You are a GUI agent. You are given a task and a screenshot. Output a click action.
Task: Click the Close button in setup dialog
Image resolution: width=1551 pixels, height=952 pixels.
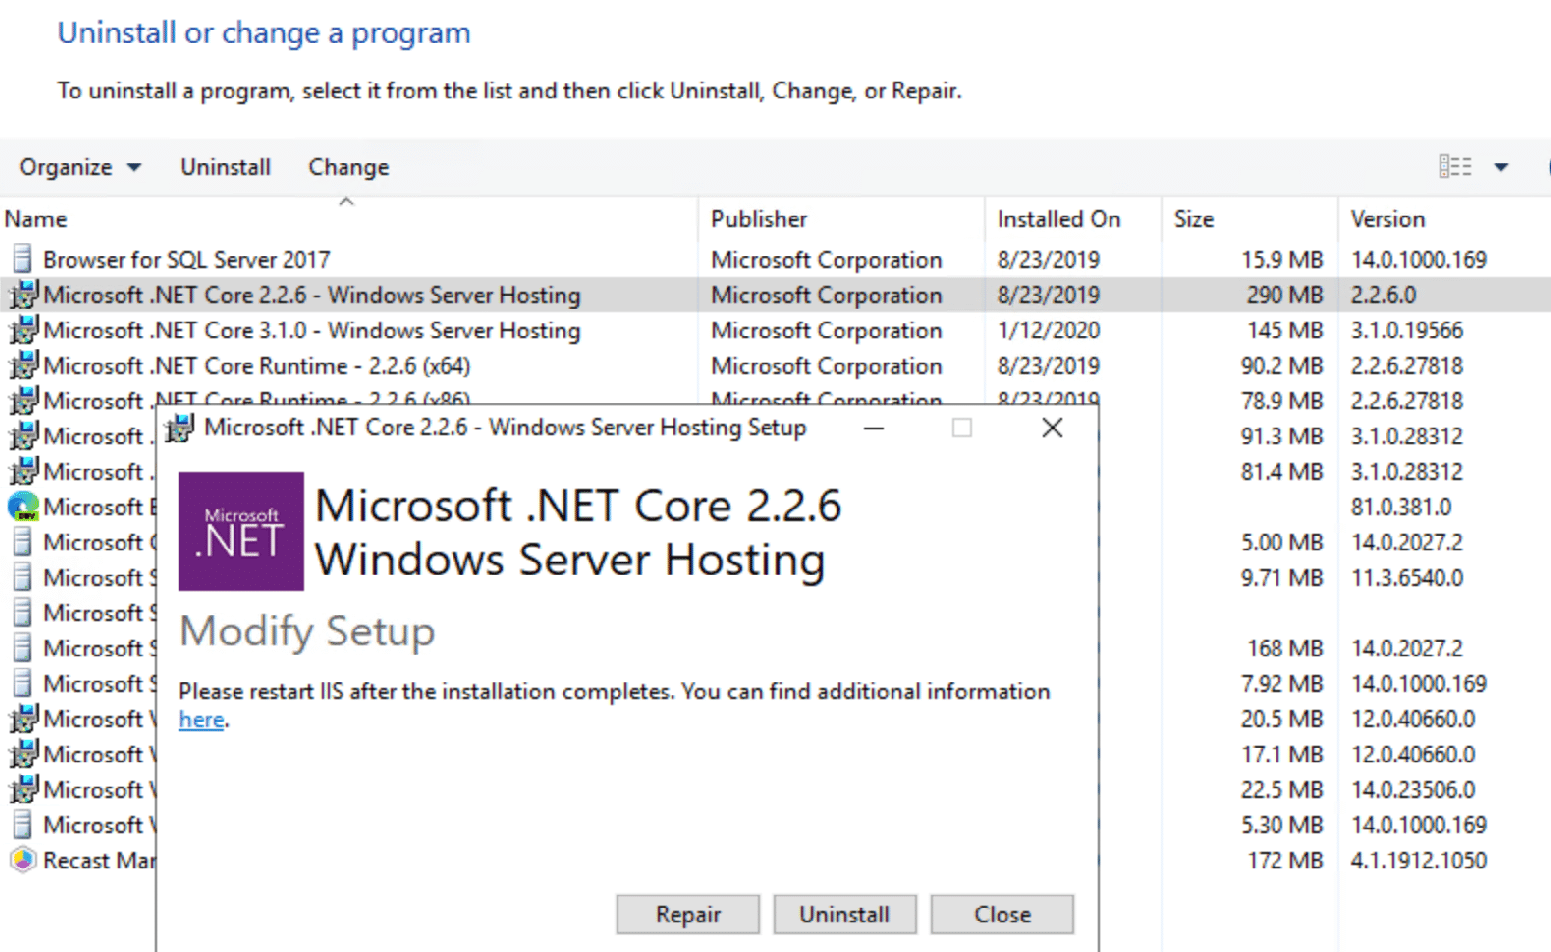pos(1002,914)
